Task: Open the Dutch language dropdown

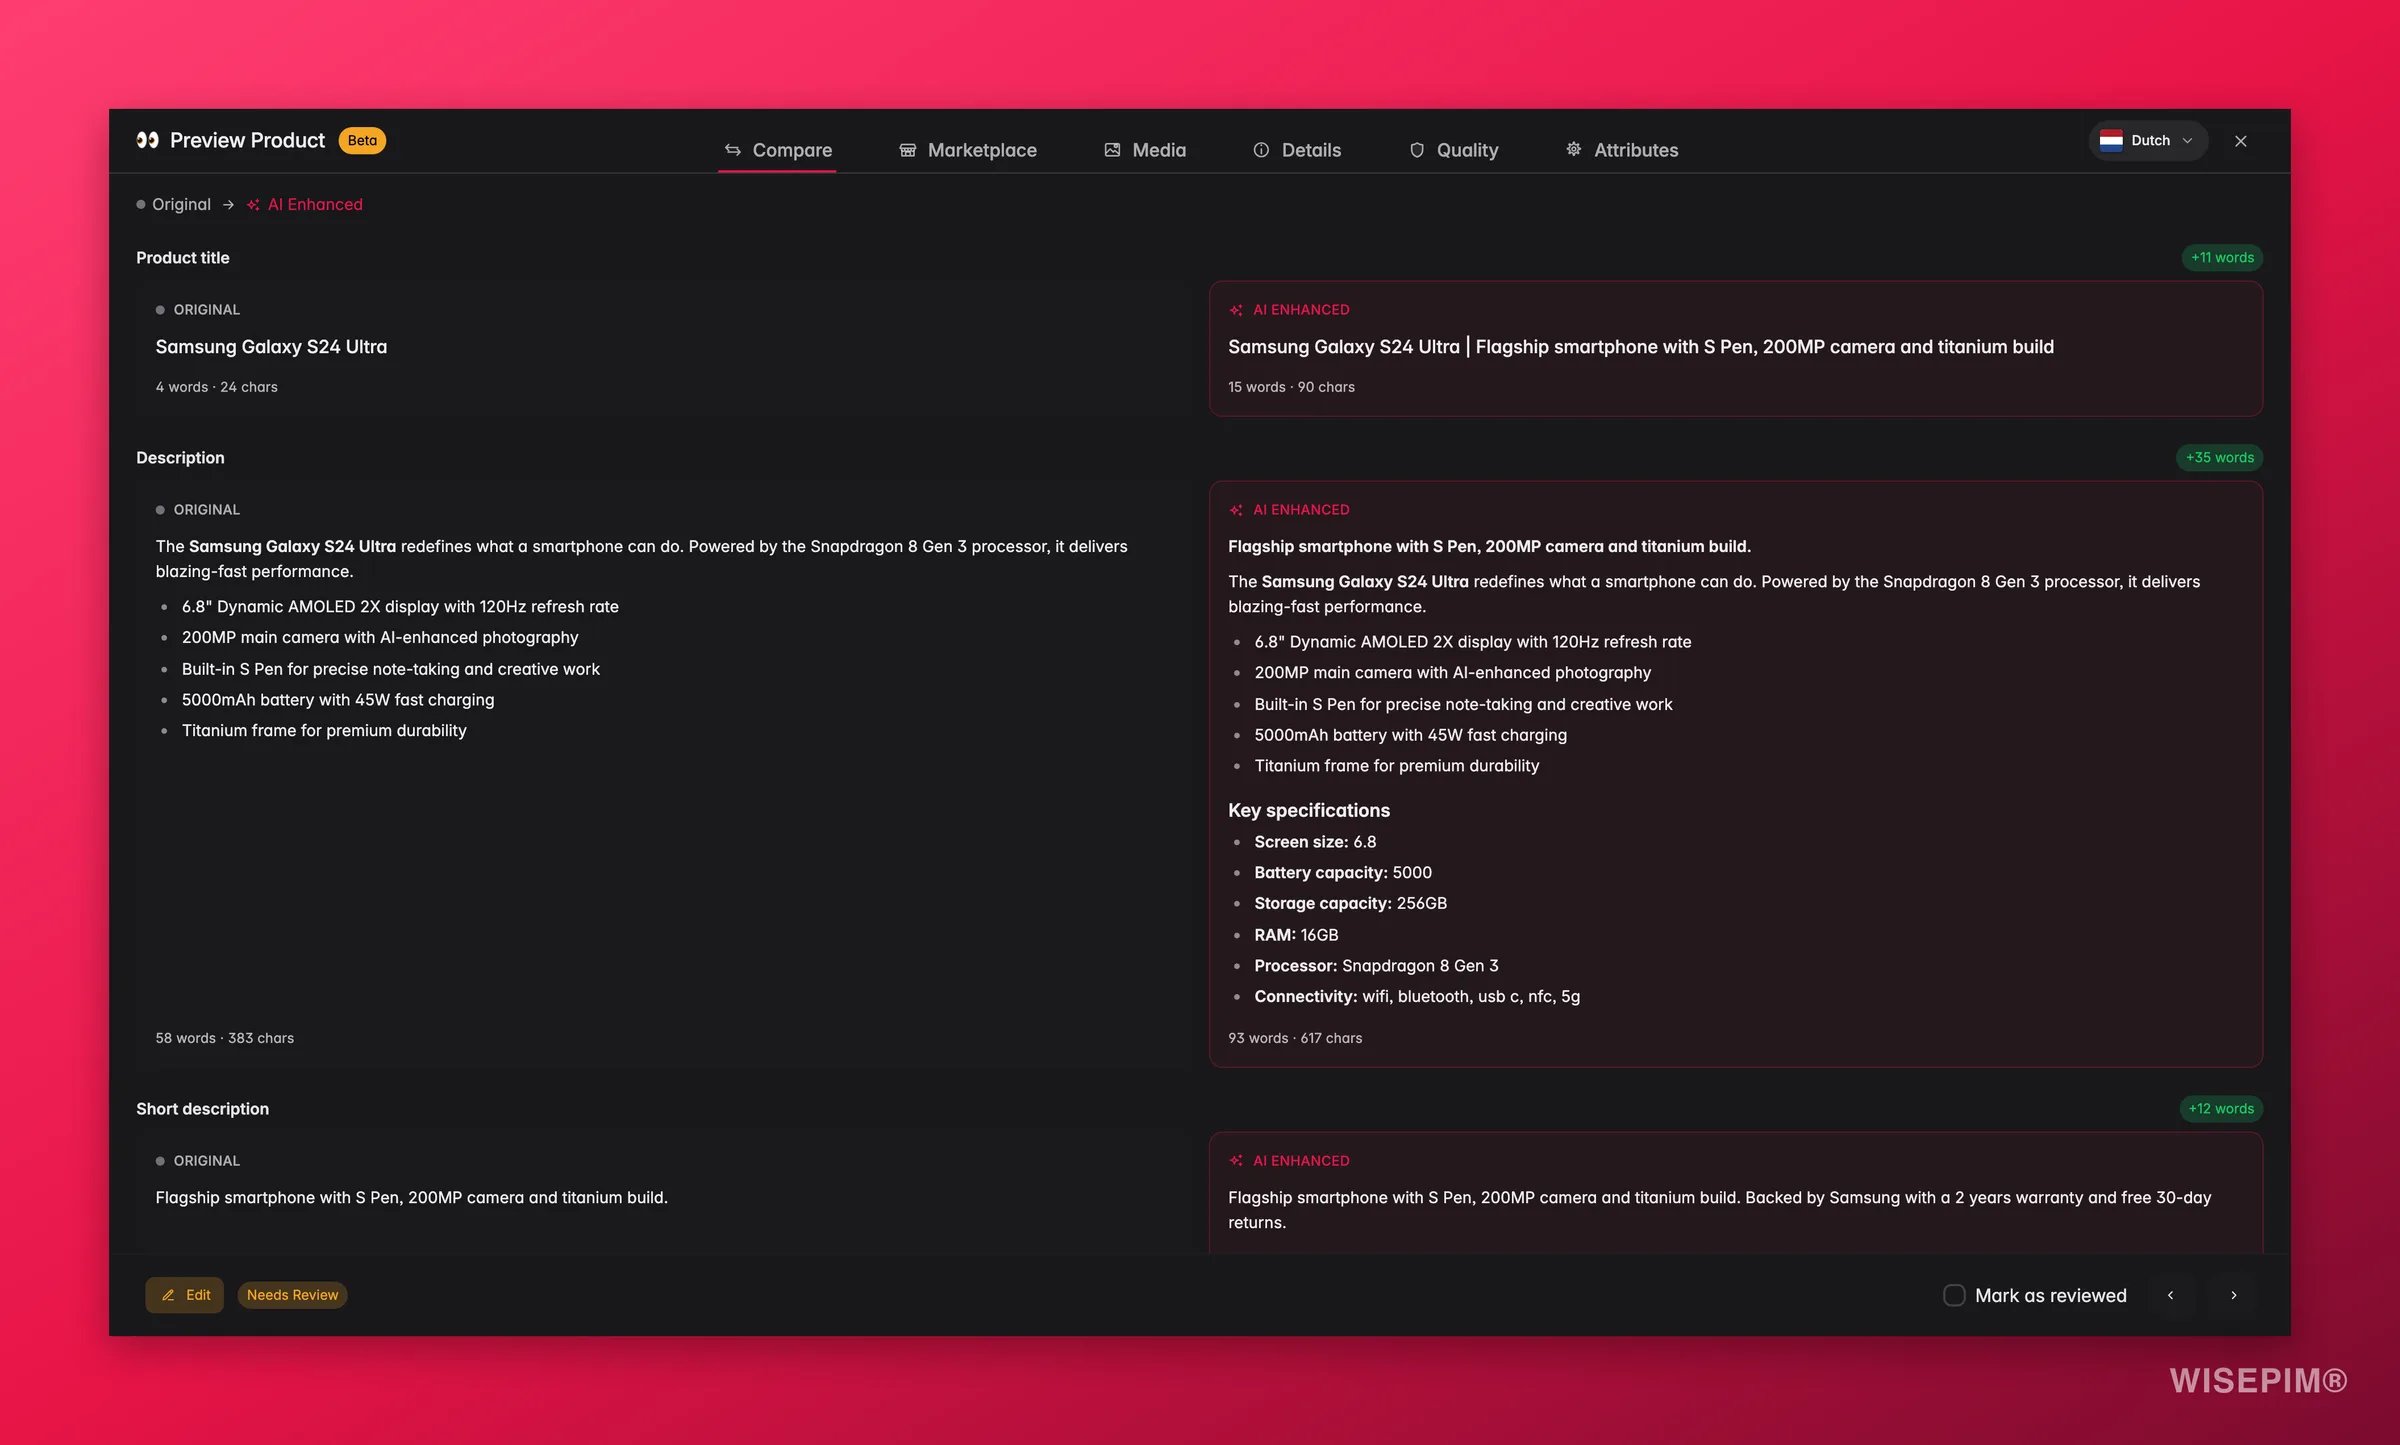Action: tap(2147, 141)
